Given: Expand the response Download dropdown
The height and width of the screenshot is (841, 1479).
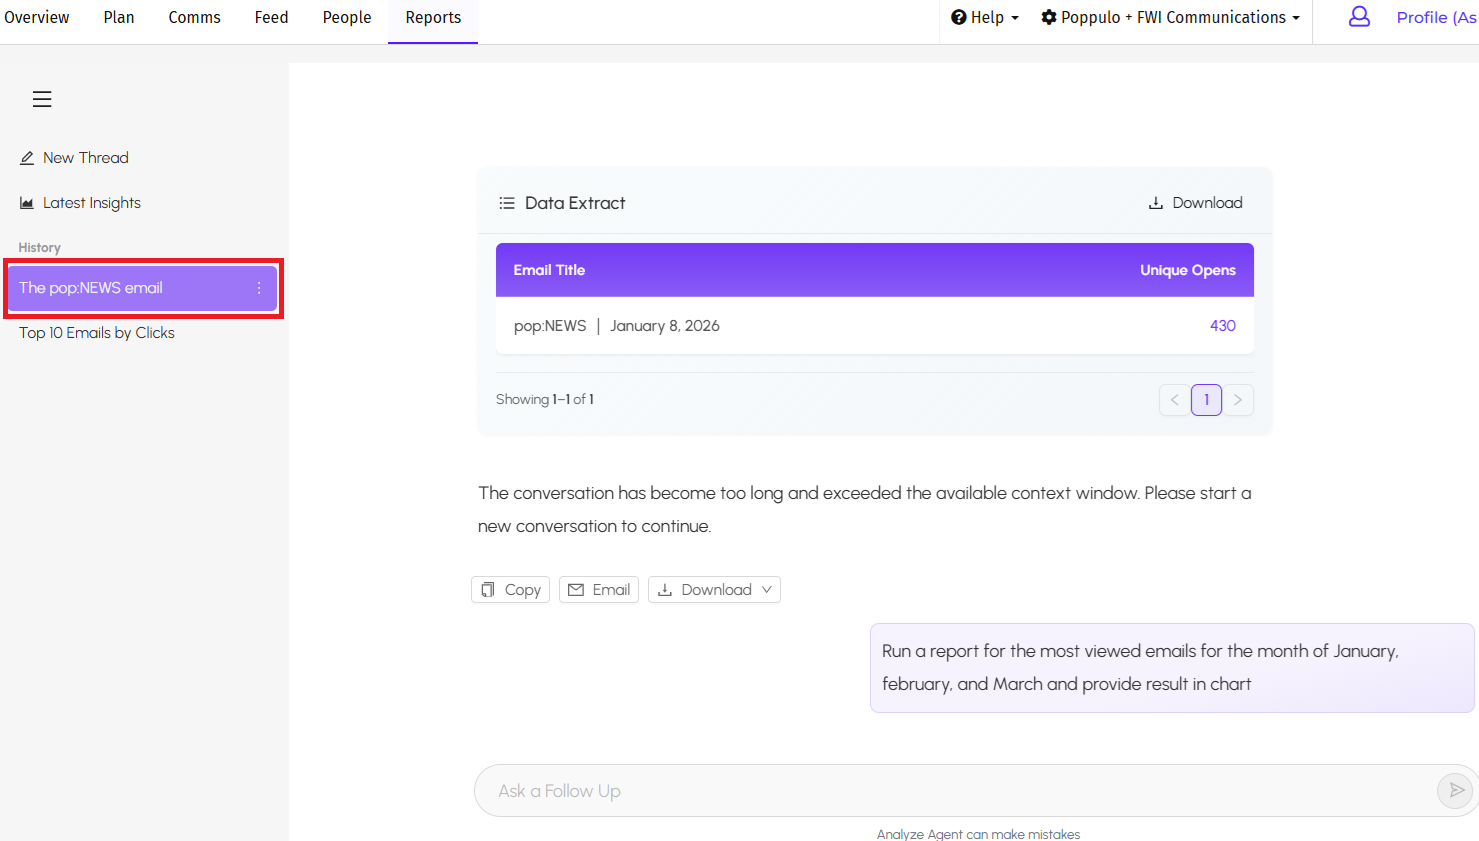Looking at the screenshot, I should pos(714,590).
